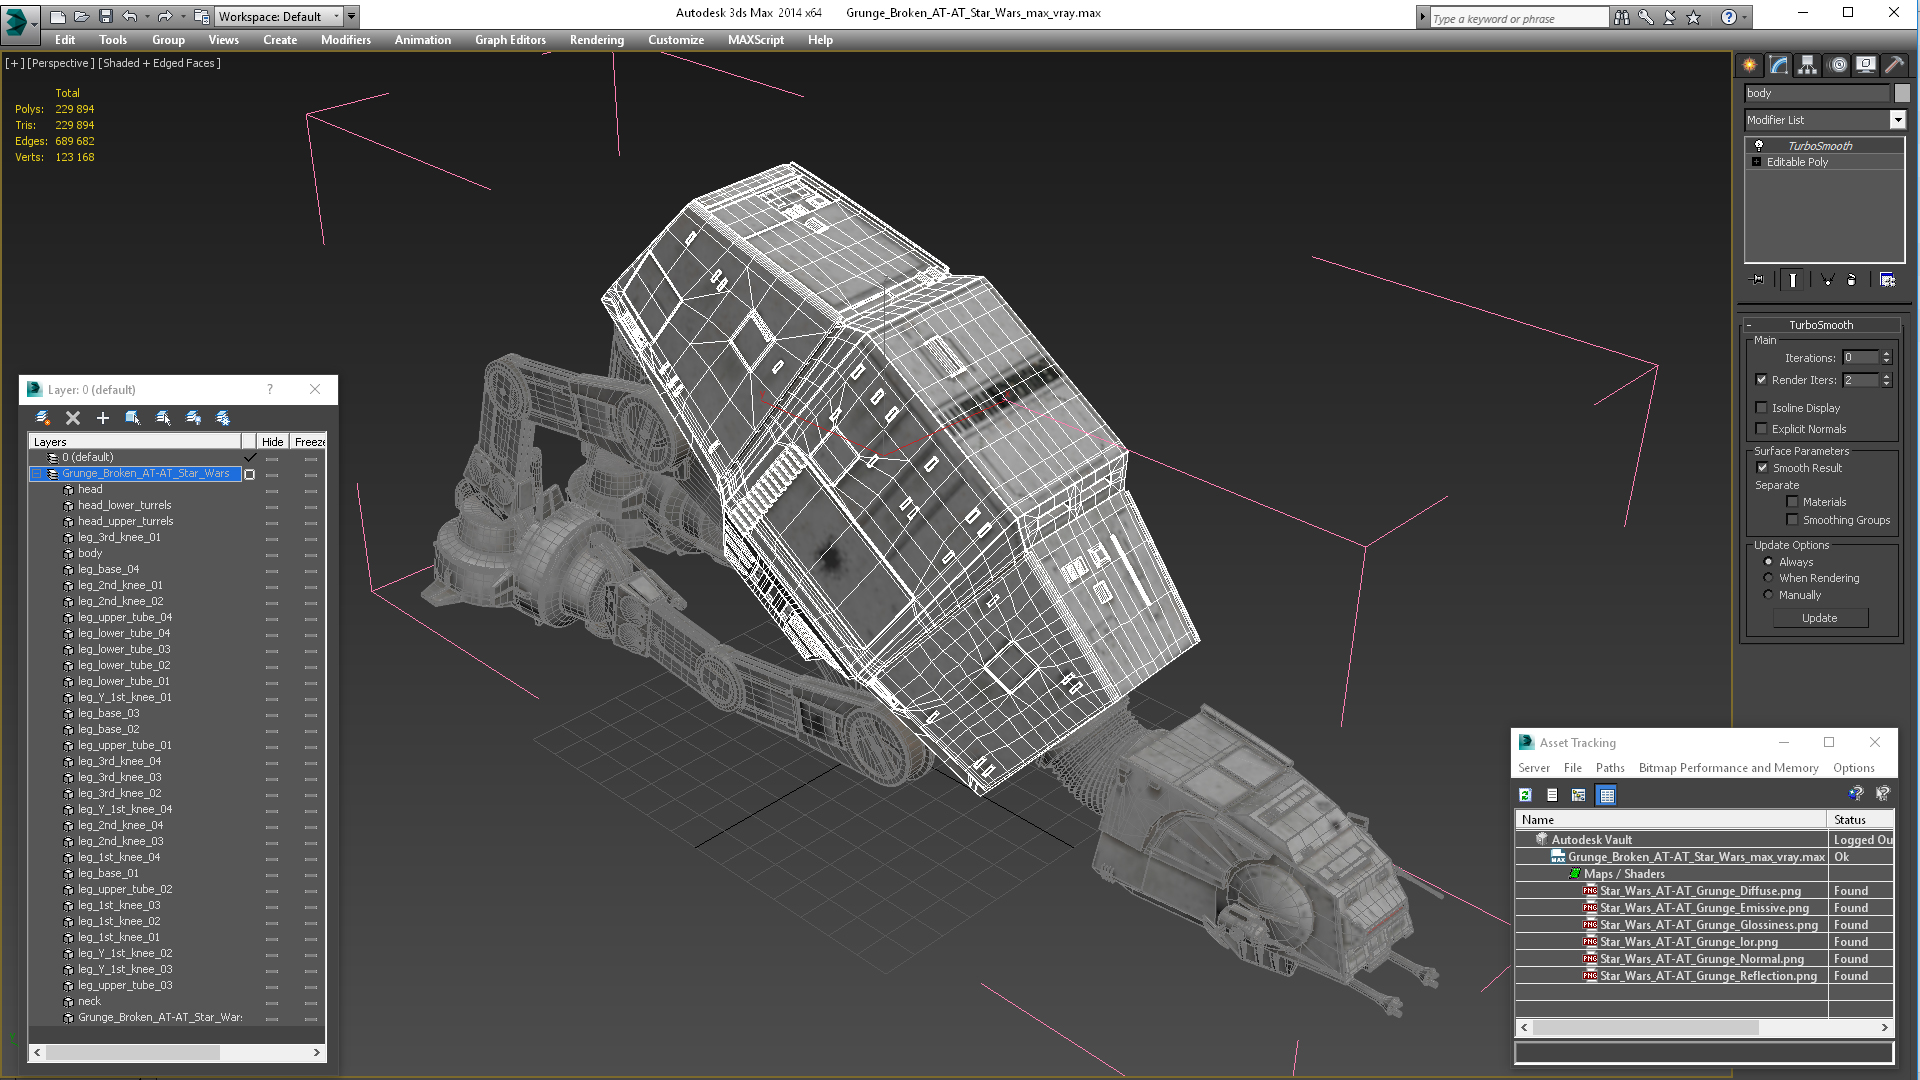Click the body object color swatch

point(1902,93)
